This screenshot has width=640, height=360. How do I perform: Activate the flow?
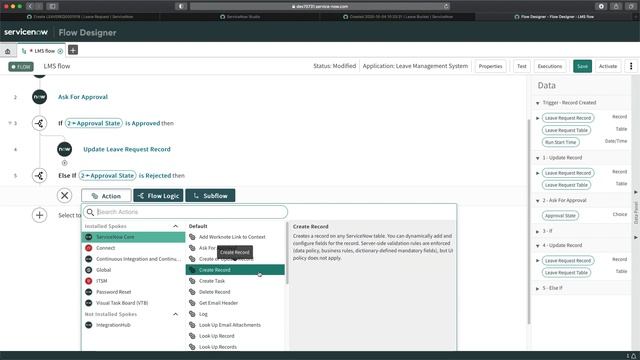[x=608, y=66]
